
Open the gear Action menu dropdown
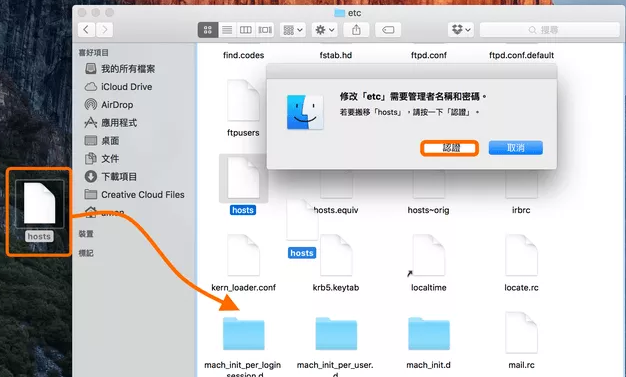pyautogui.click(x=325, y=30)
